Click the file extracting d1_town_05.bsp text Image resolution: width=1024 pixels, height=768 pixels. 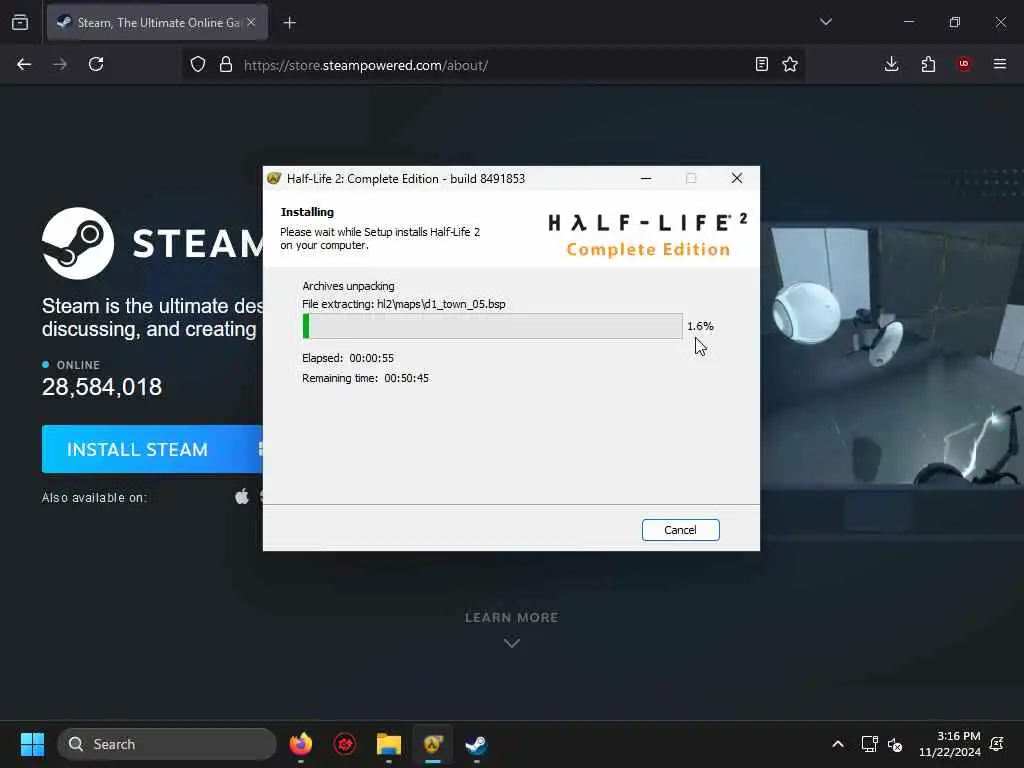(404, 304)
